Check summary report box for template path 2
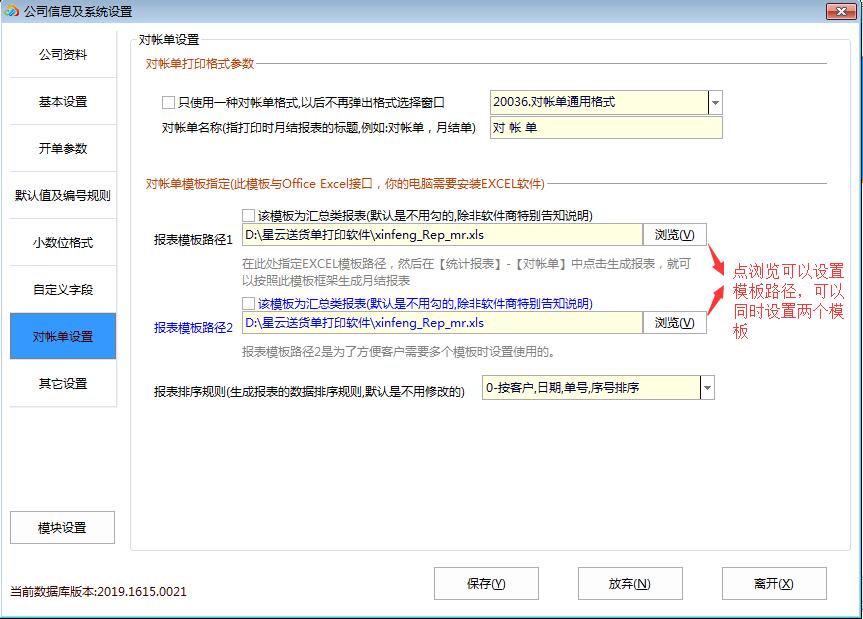Image resolution: width=863 pixels, height=619 pixels. click(248, 303)
